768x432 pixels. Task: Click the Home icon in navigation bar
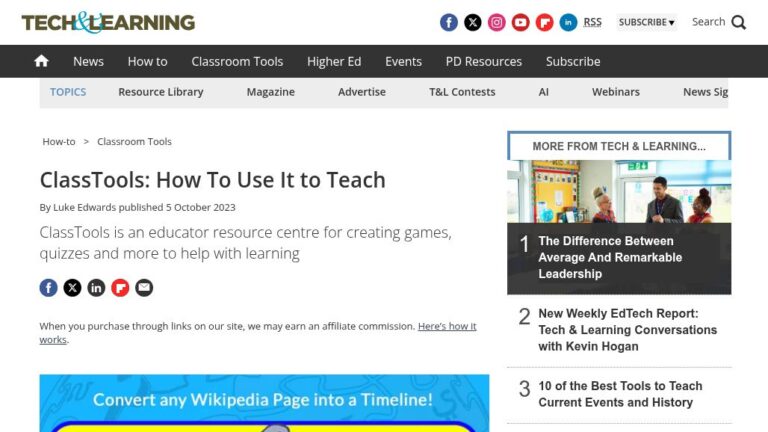(x=41, y=61)
